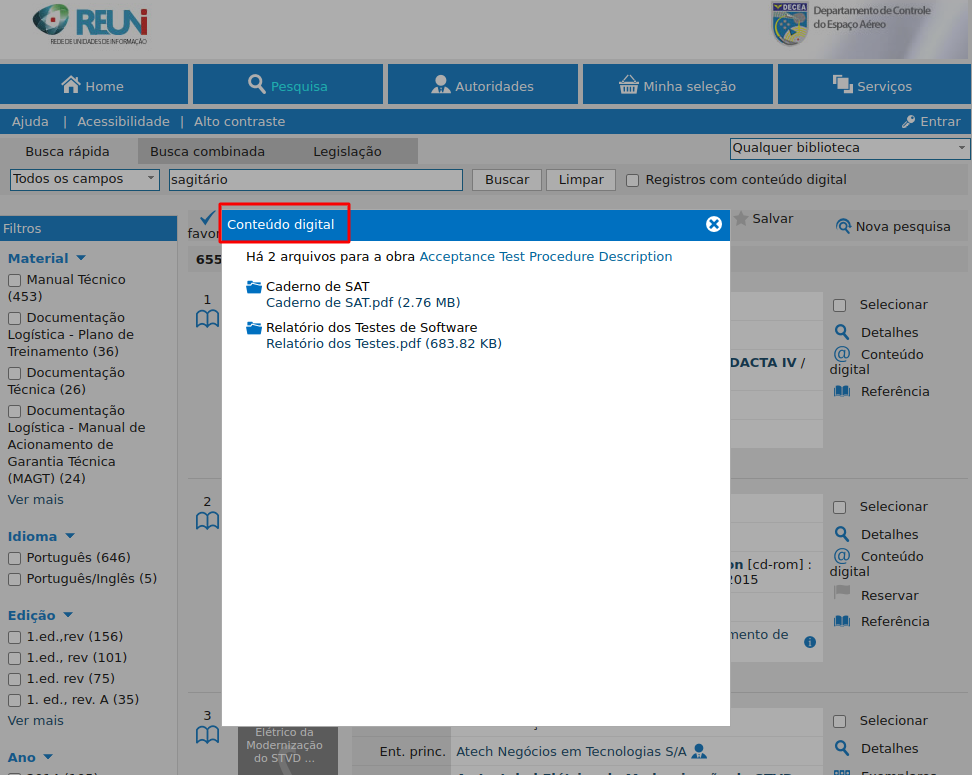Start a Nova pesquisa via its icon
972x775 pixels.
tap(843, 226)
